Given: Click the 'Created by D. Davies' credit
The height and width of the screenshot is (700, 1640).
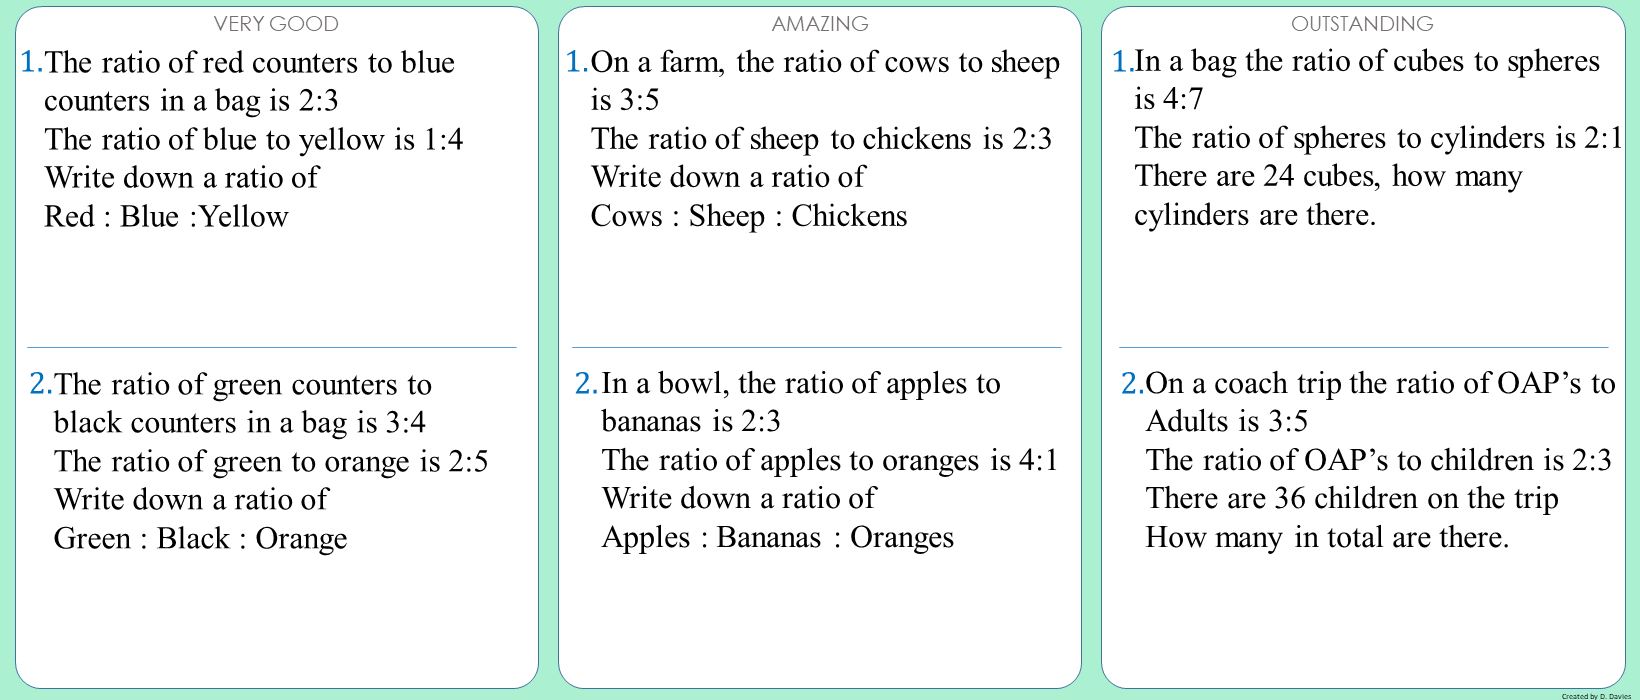Looking at the screenshot, I should [1596, 696].
